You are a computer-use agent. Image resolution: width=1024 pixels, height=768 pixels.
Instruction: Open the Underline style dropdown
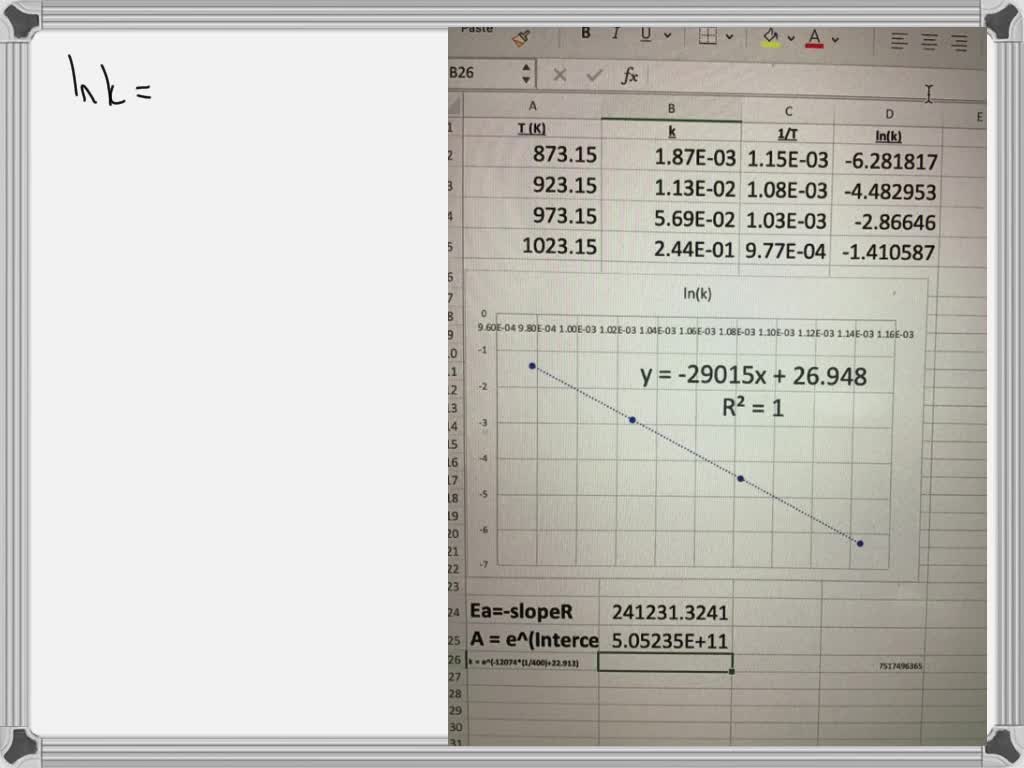pos(667,37)
